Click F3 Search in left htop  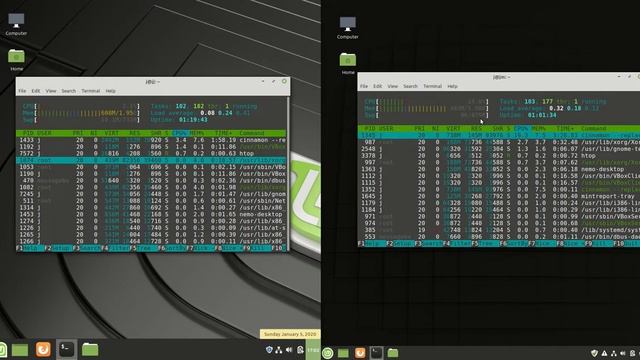(x=87, y=248)
